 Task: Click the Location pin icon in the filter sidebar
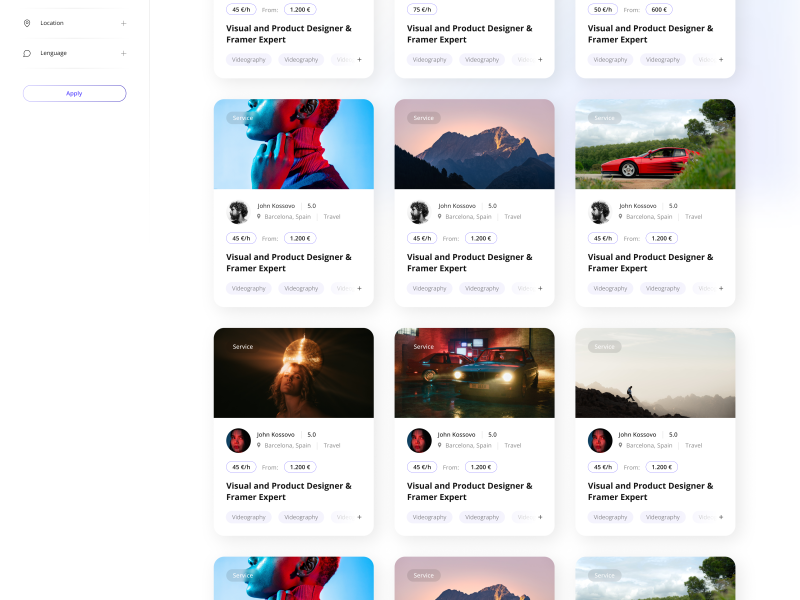point(27,23)
